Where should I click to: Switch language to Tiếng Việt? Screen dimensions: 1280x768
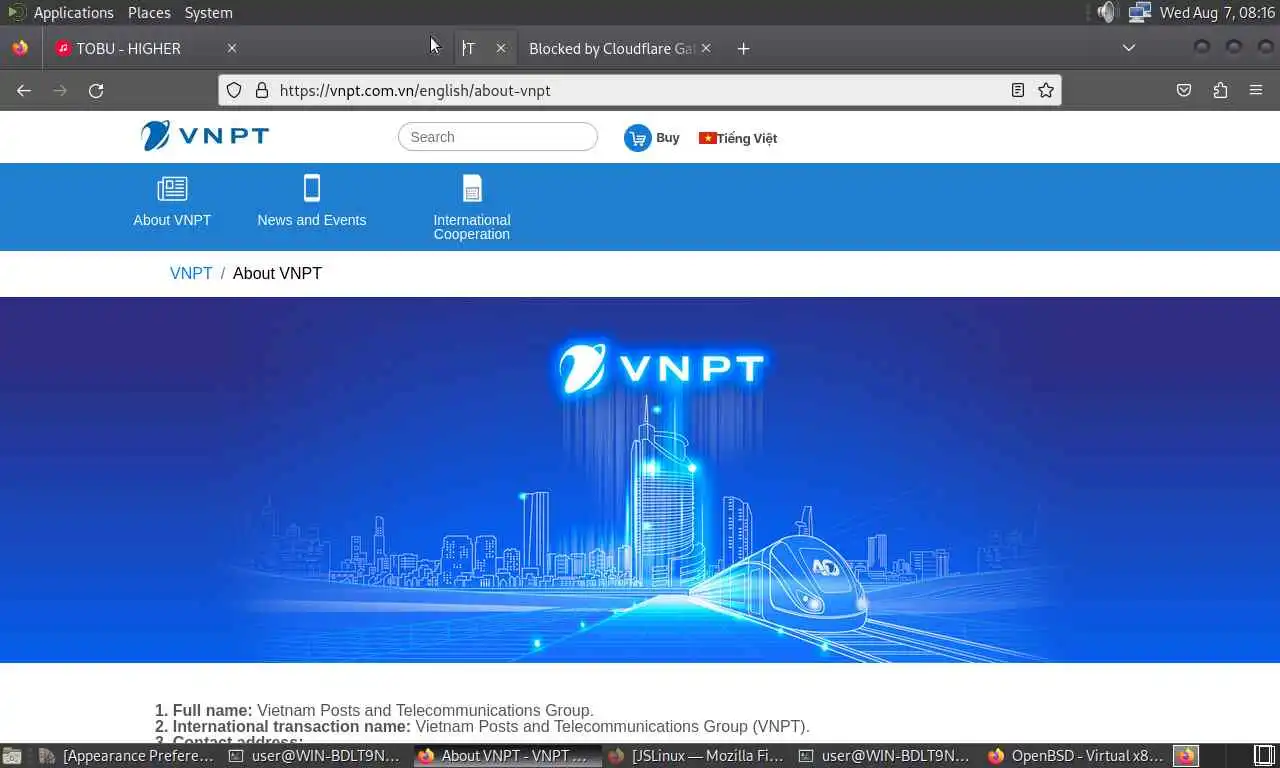(746, 138)
